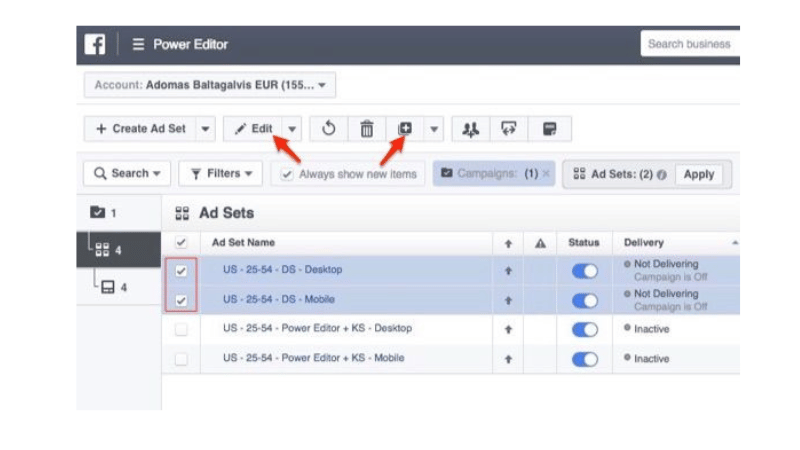Expand the Create Ad Set dropdown arrow
The width and height of the screenshot is (800, 450).
205,129
